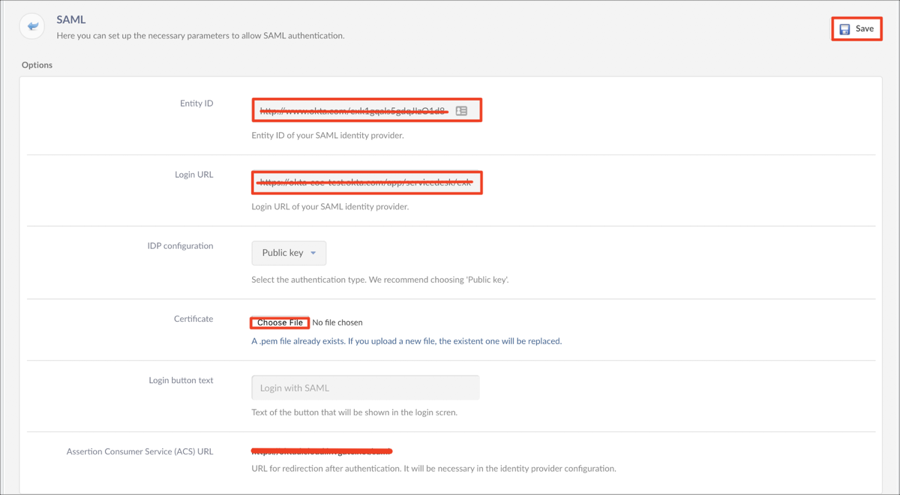Save the SAML settings
Viewport: 900px width, 495px height.
857,29
